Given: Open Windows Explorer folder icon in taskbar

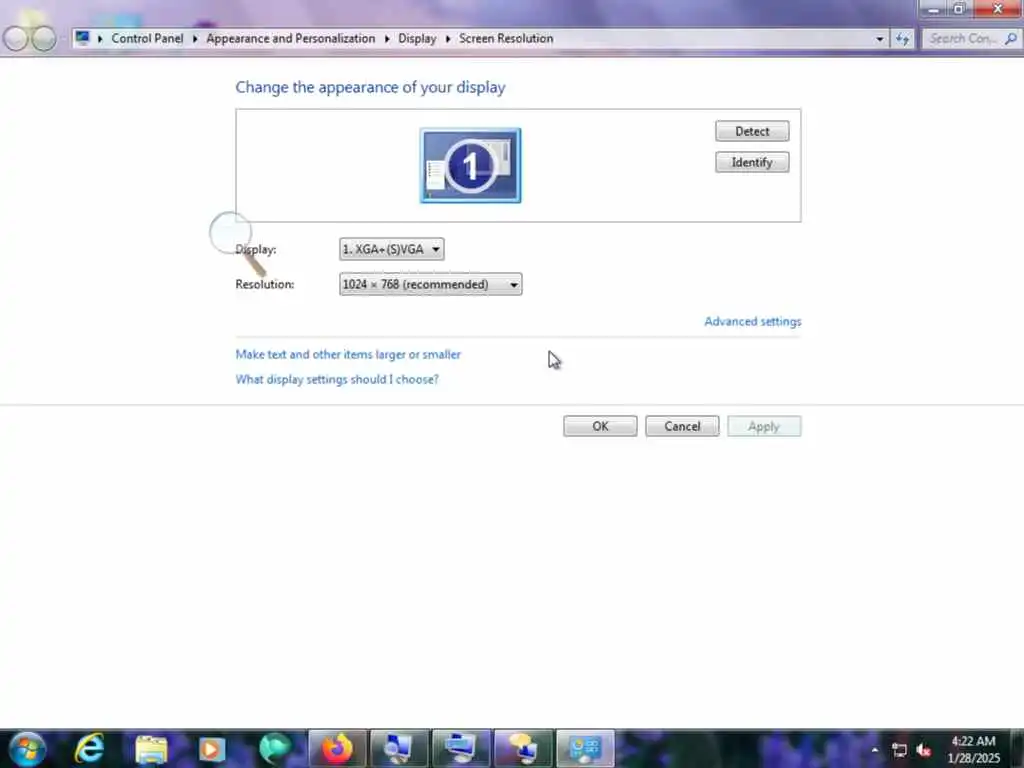Looking at the screenshot, I should pos(152,750).
